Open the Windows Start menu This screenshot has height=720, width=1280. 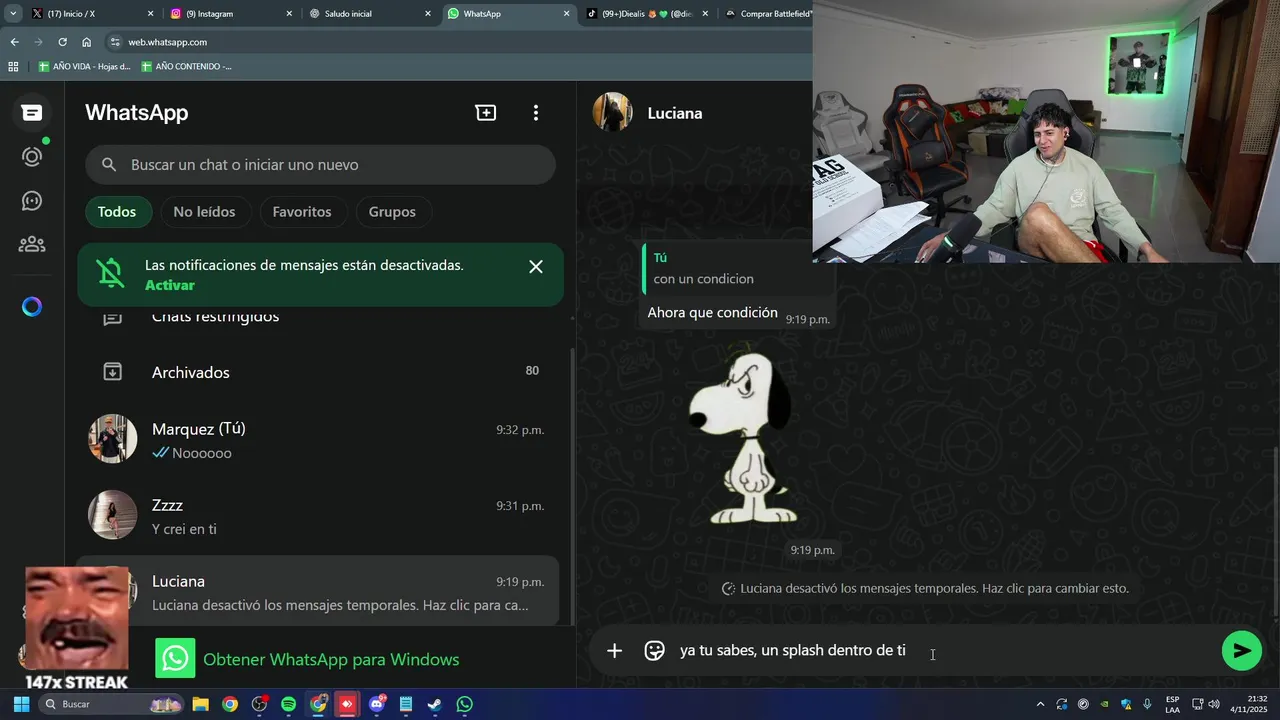(x=21, y=704)
